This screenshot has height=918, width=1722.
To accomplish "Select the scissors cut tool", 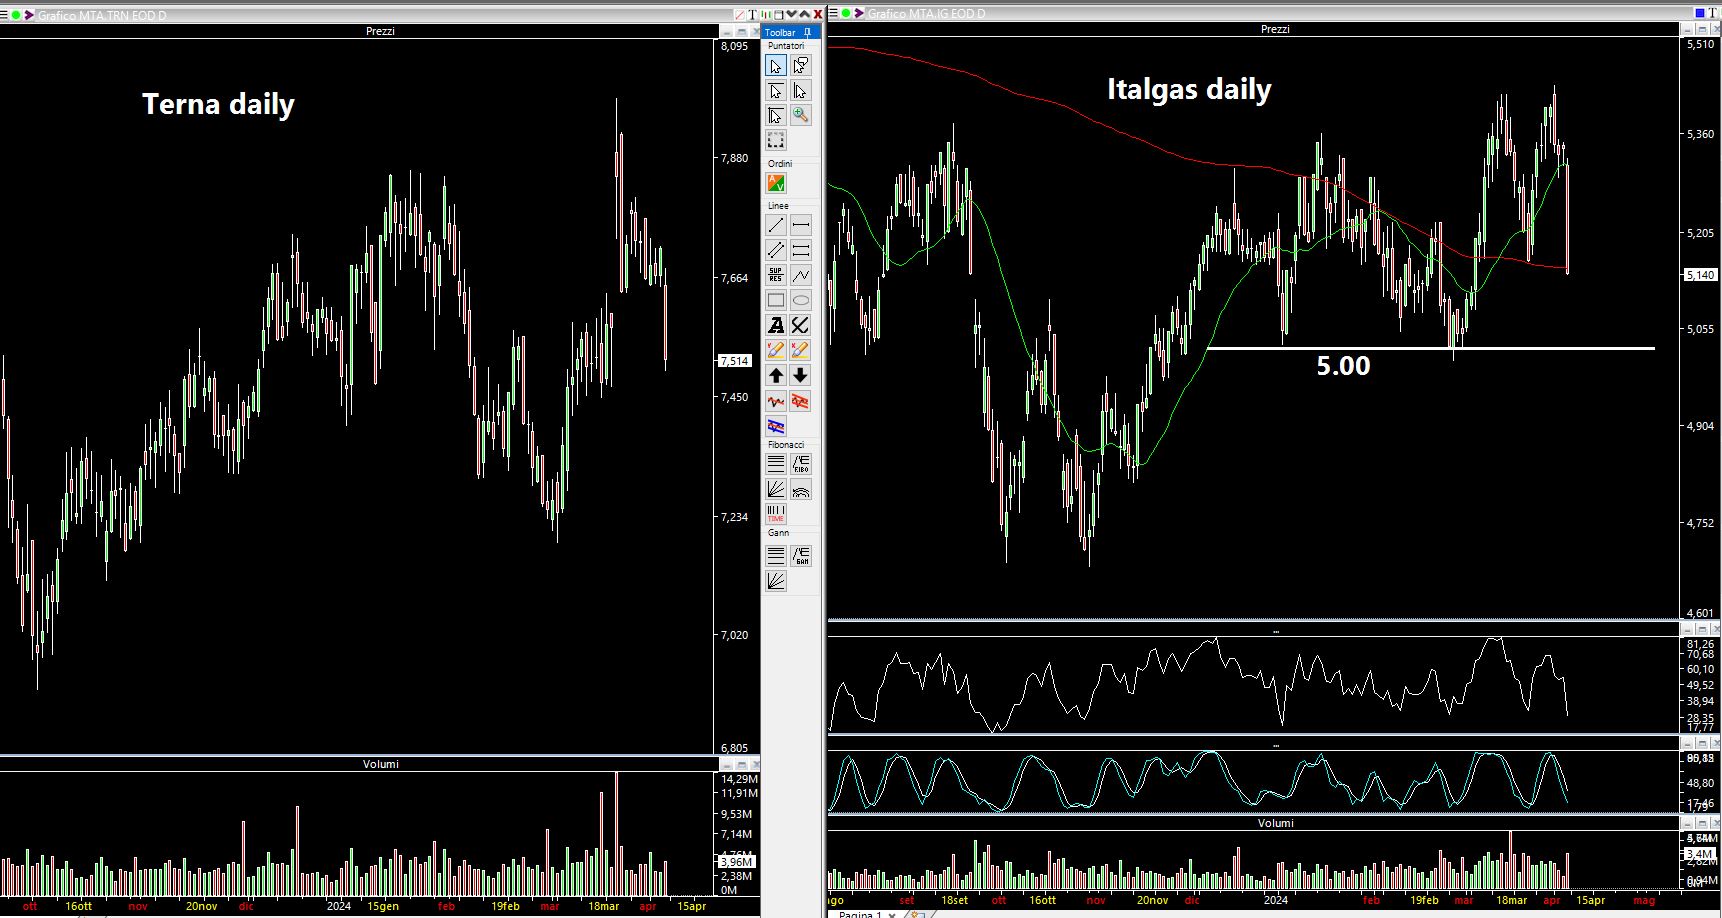I will (x=801, y=325).
